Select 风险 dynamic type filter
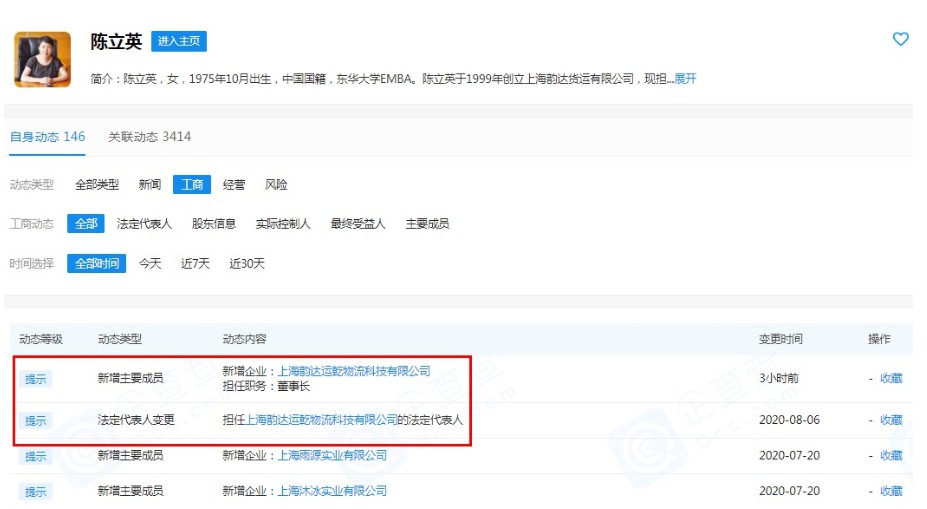Viewport: 927px width, 509px height. tap(276, 185)
